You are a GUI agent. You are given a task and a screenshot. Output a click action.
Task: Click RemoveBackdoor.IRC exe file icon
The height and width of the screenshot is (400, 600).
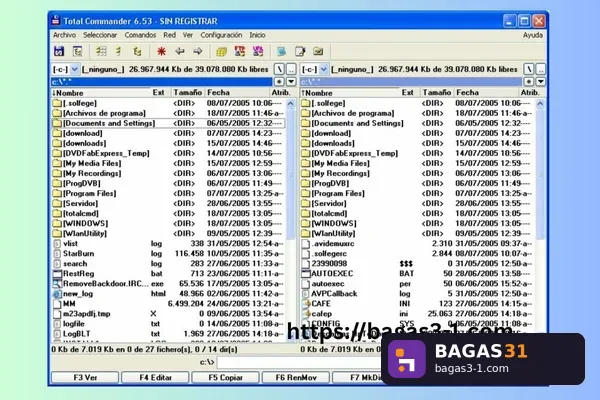pos(57,284)
